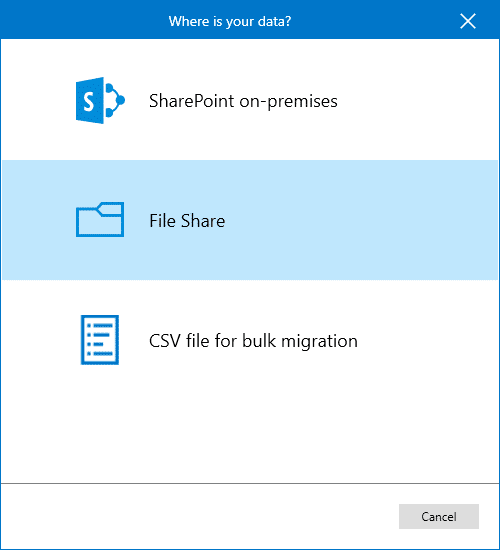The height and width of the screenshot is (550, 500).
Task: Click the Cancel button
Action: 439,516
